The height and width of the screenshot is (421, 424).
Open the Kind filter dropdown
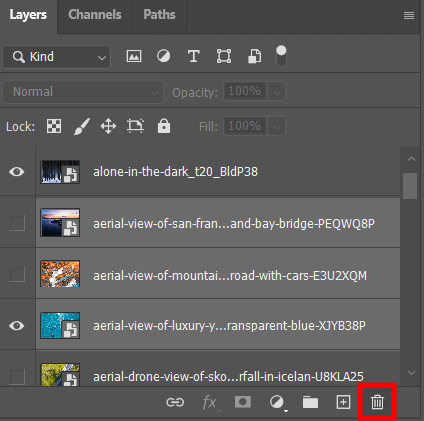[57, 57]
